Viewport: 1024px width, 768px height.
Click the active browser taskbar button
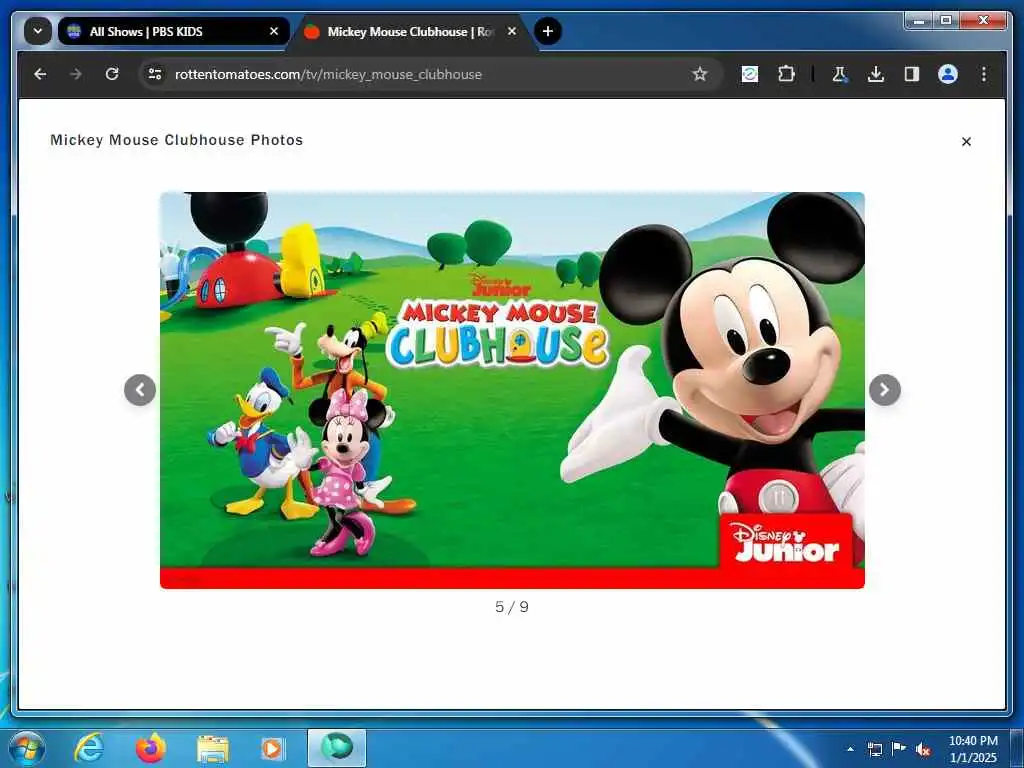coord(337,748)
